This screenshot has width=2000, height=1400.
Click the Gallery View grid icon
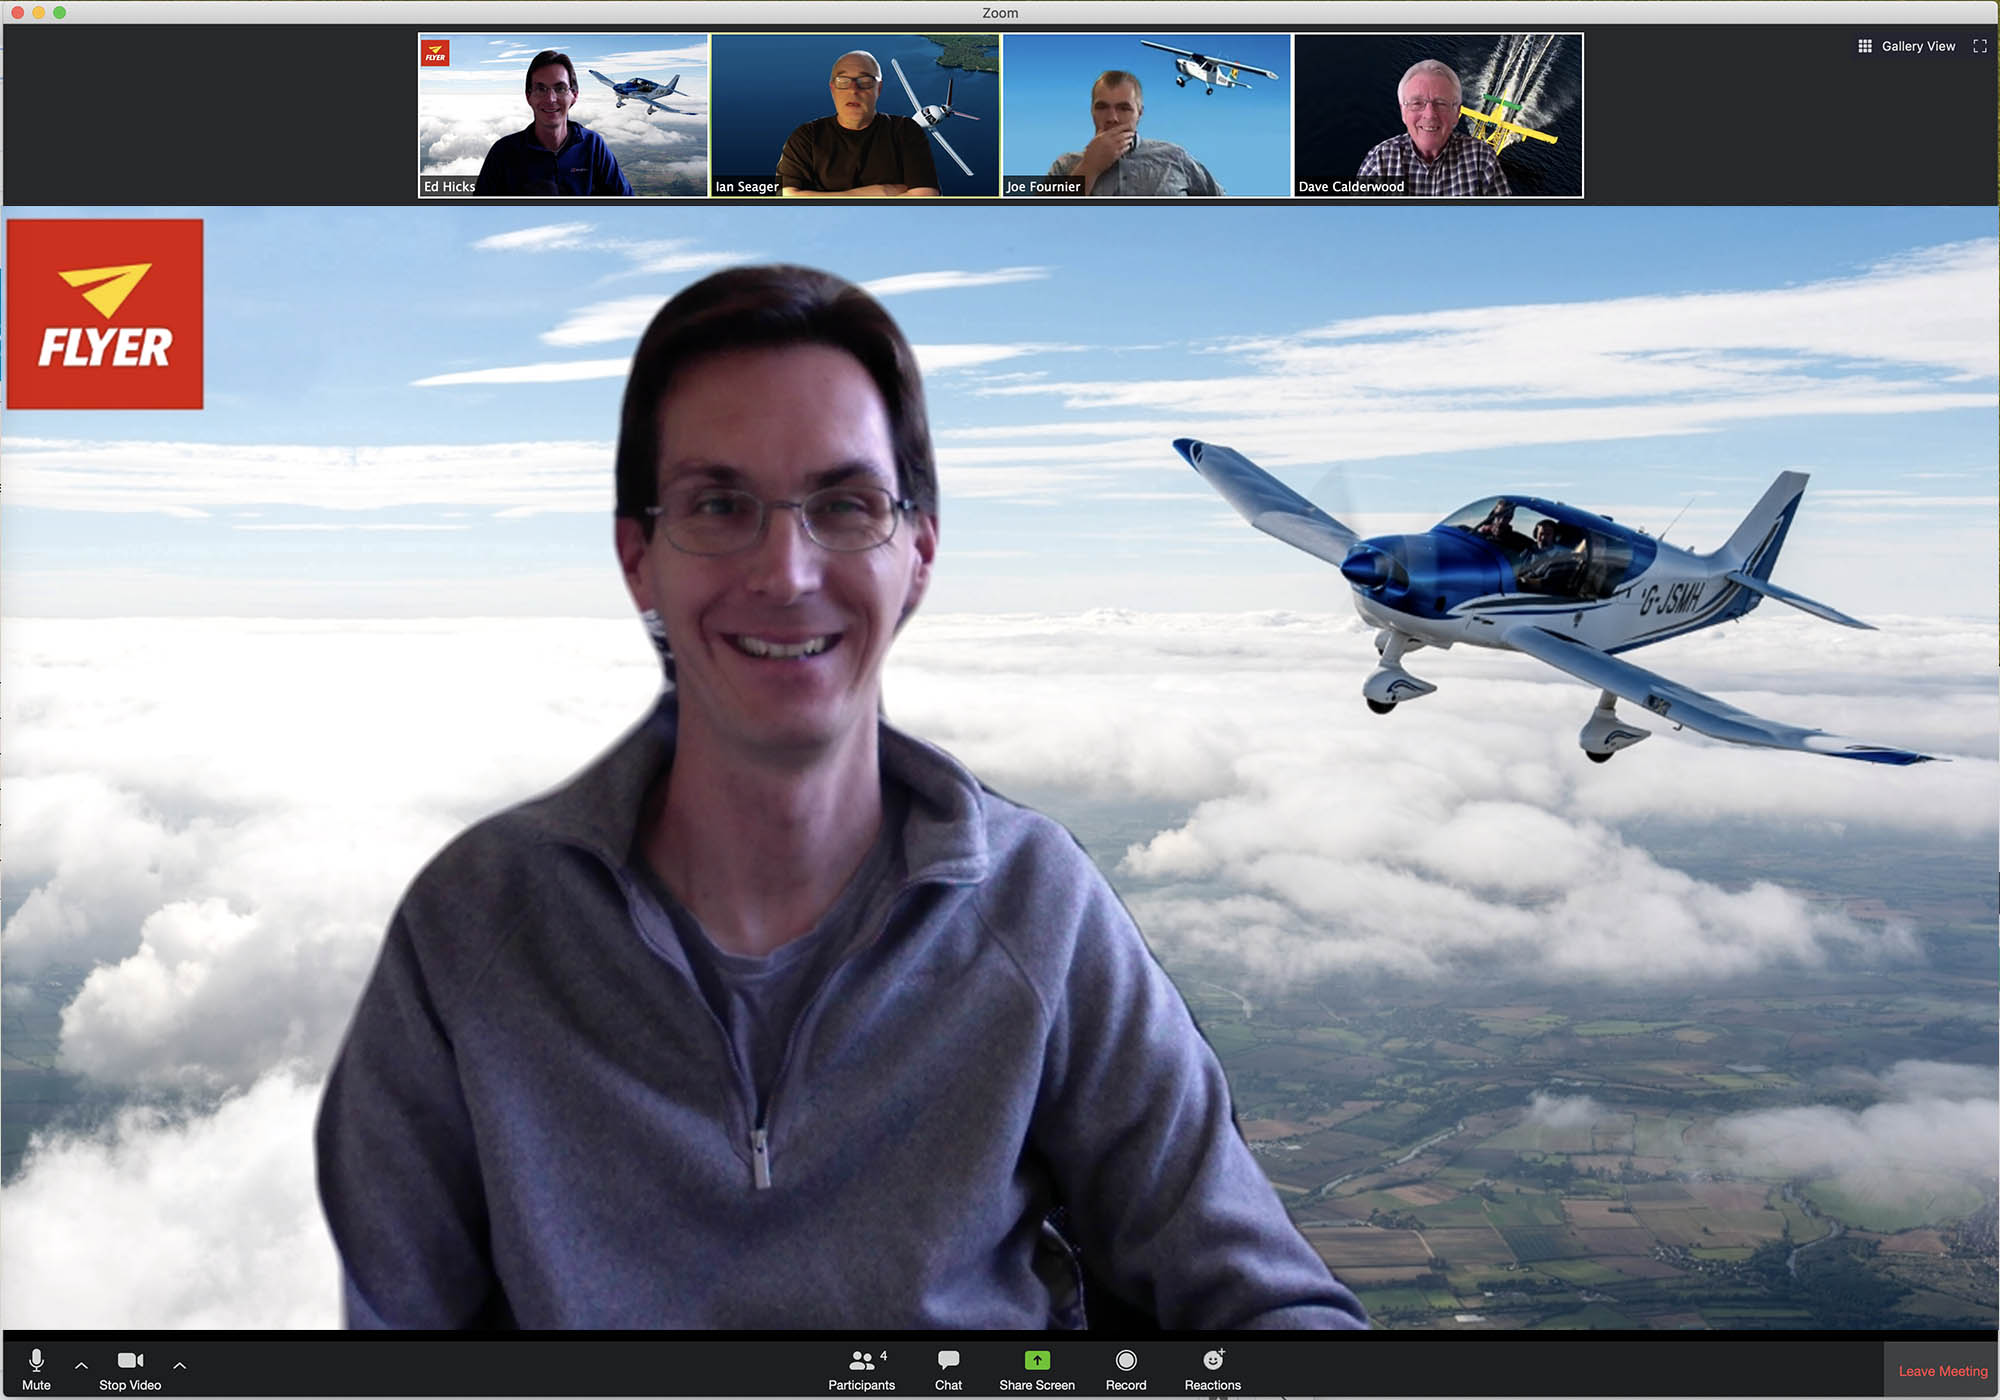point(1865,46)
